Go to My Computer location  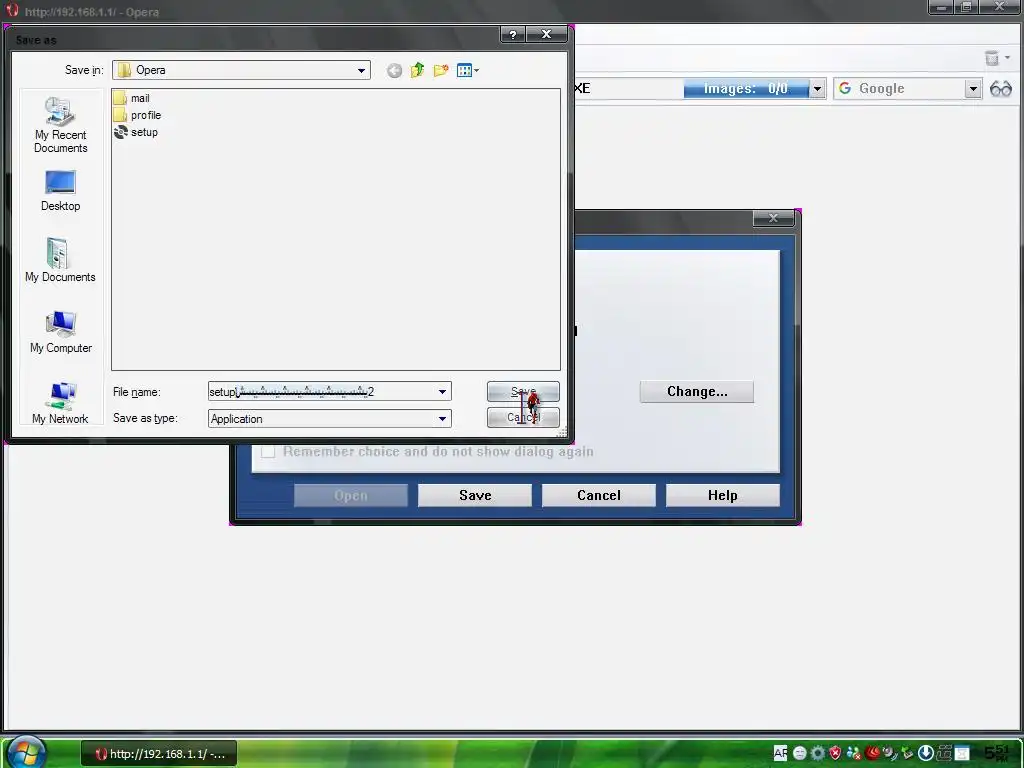point(61,332)
